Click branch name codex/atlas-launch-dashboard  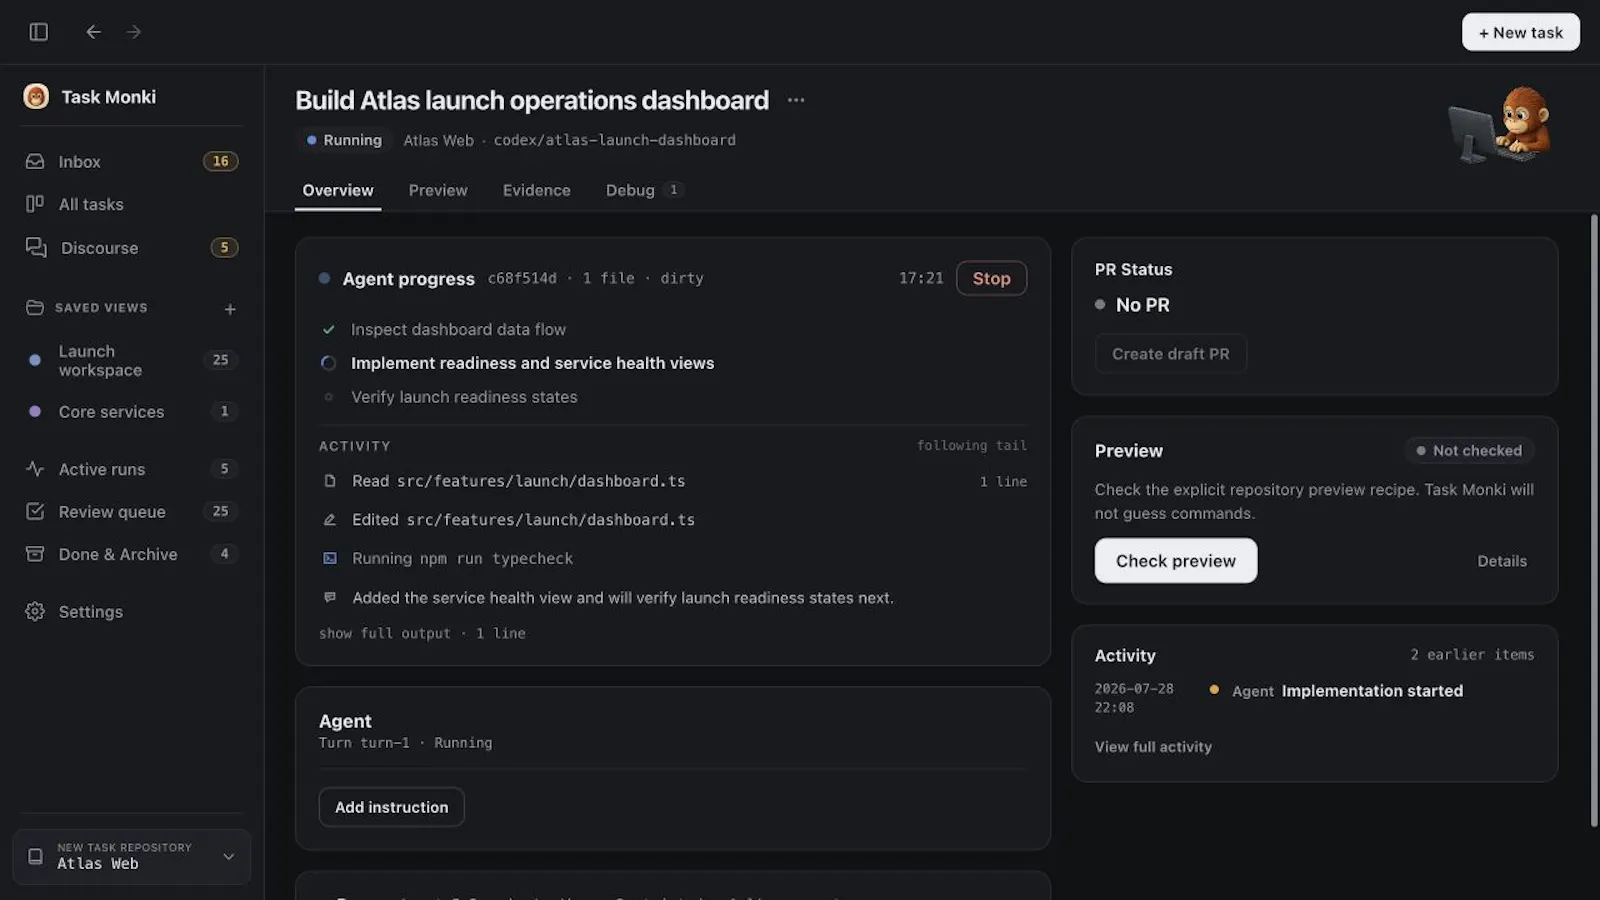tap(614, 140)
